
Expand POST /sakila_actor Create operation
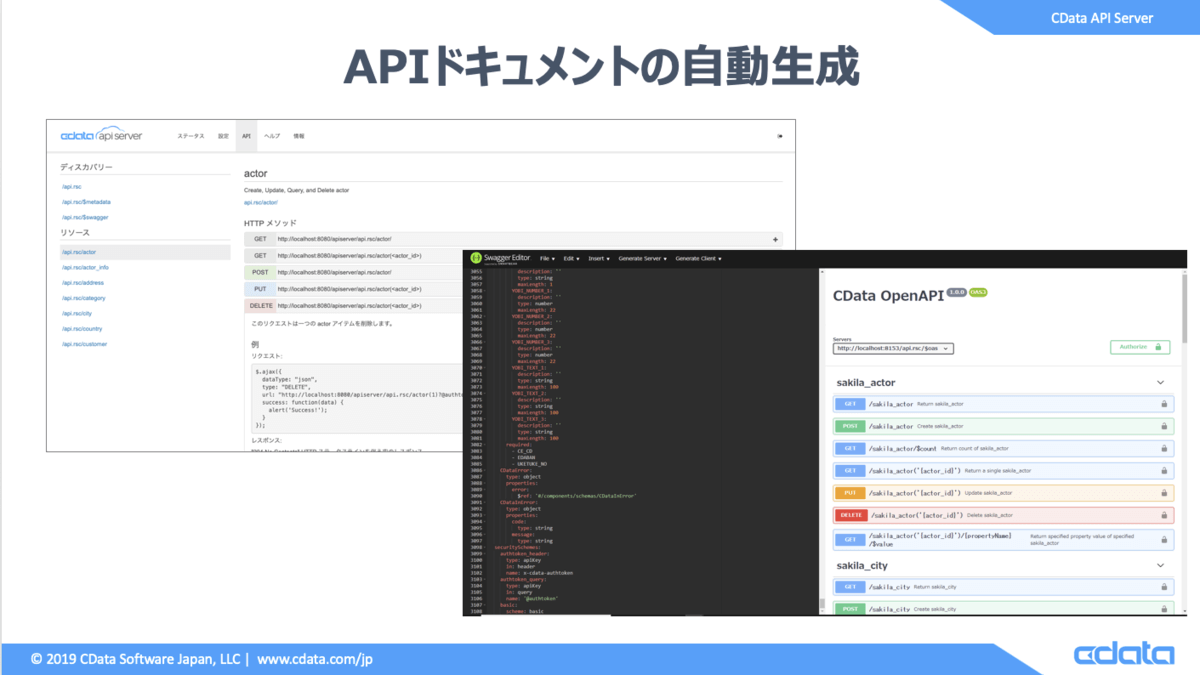tap(1003, 426)
